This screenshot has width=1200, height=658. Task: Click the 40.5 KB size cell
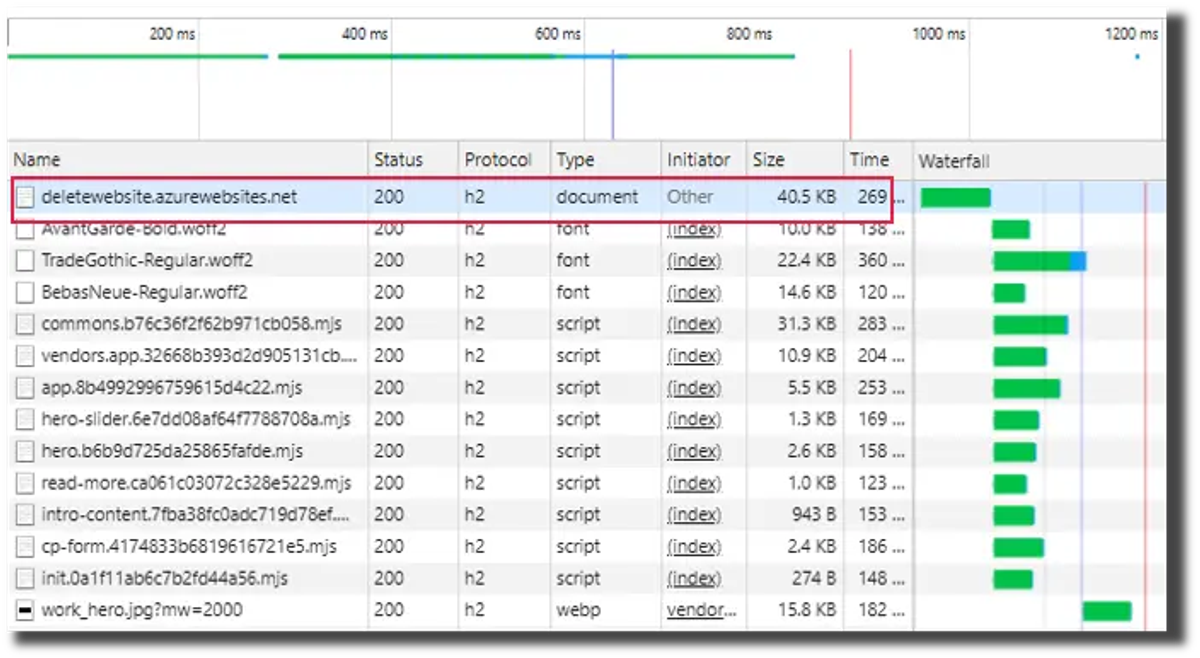tap(806, 197)
